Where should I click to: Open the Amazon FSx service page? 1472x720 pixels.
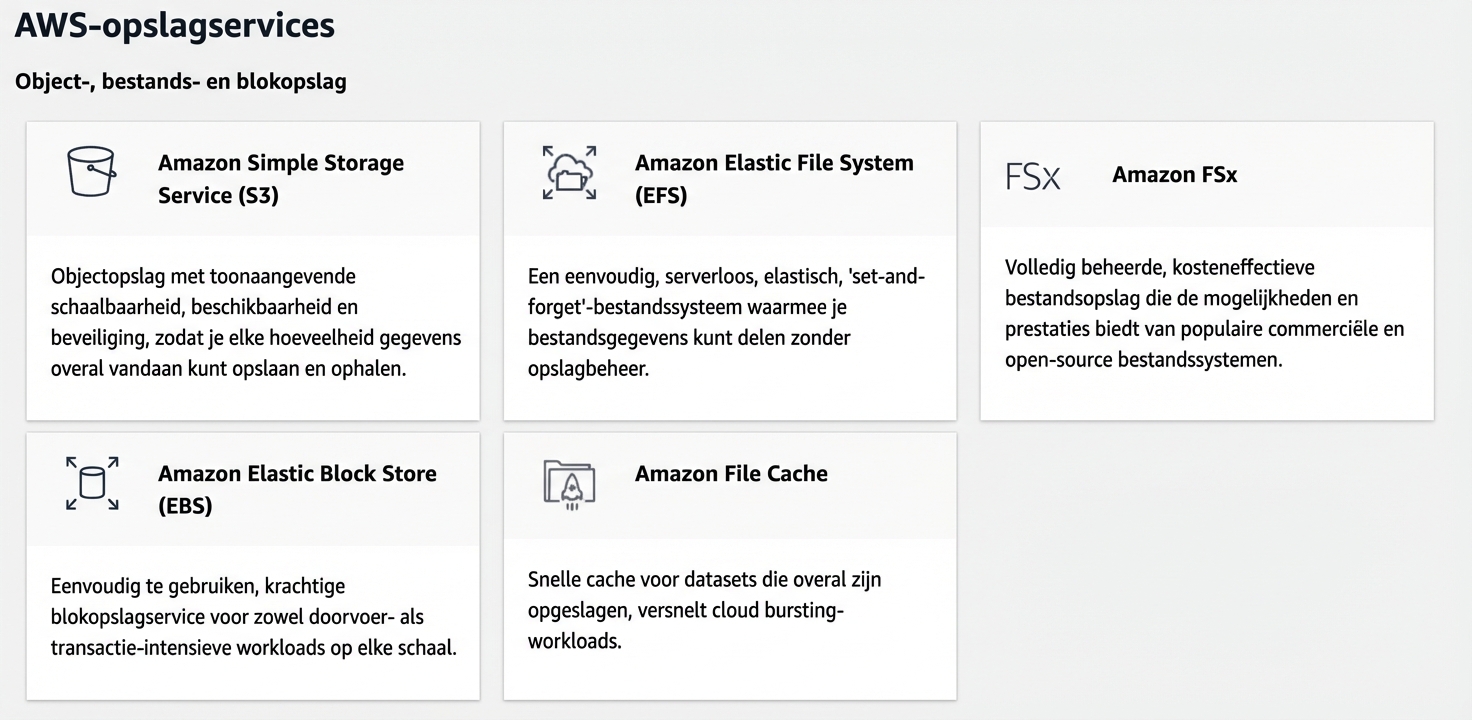pos(1175,174)
